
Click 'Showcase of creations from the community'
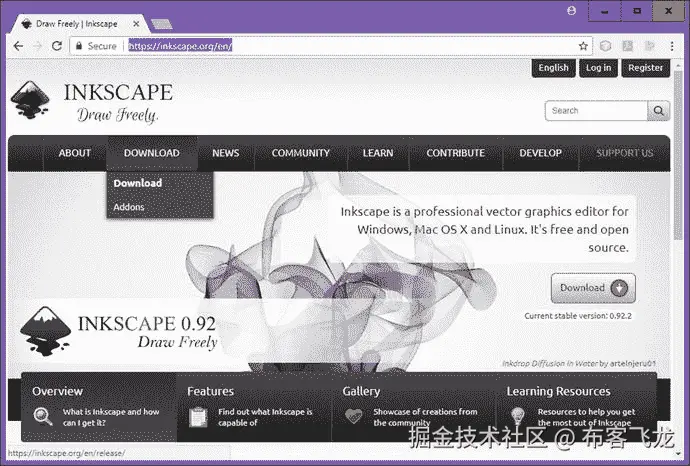tap(425, 417)
